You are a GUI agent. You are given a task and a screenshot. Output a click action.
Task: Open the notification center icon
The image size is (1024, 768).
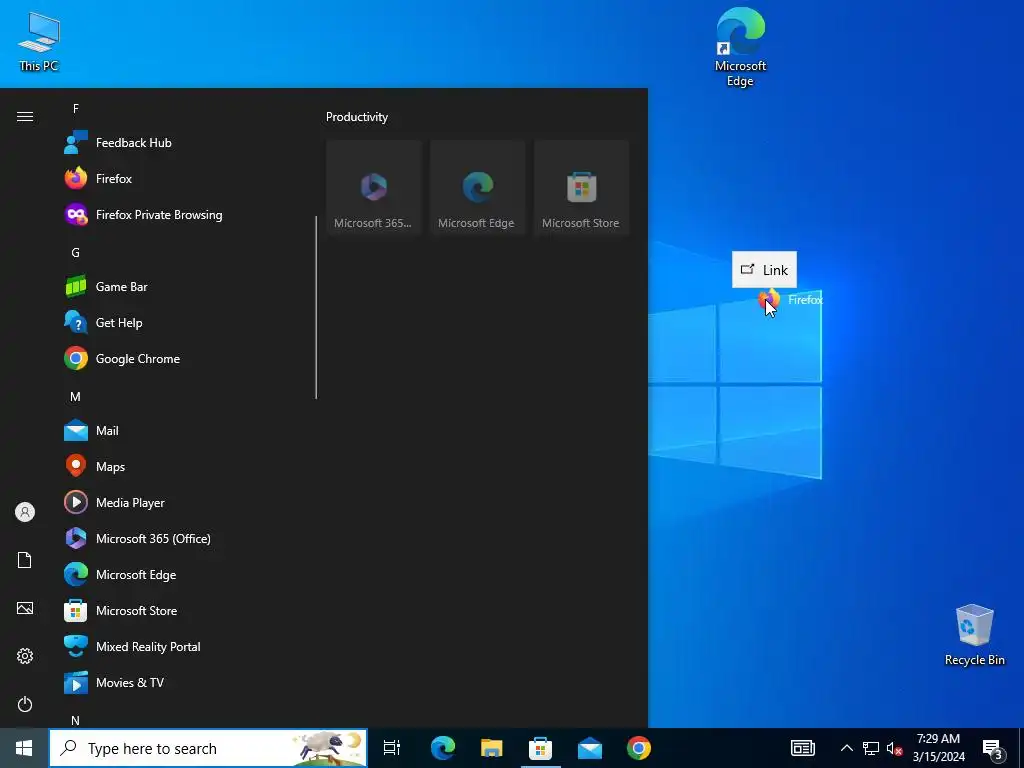(x=992, y=749)
